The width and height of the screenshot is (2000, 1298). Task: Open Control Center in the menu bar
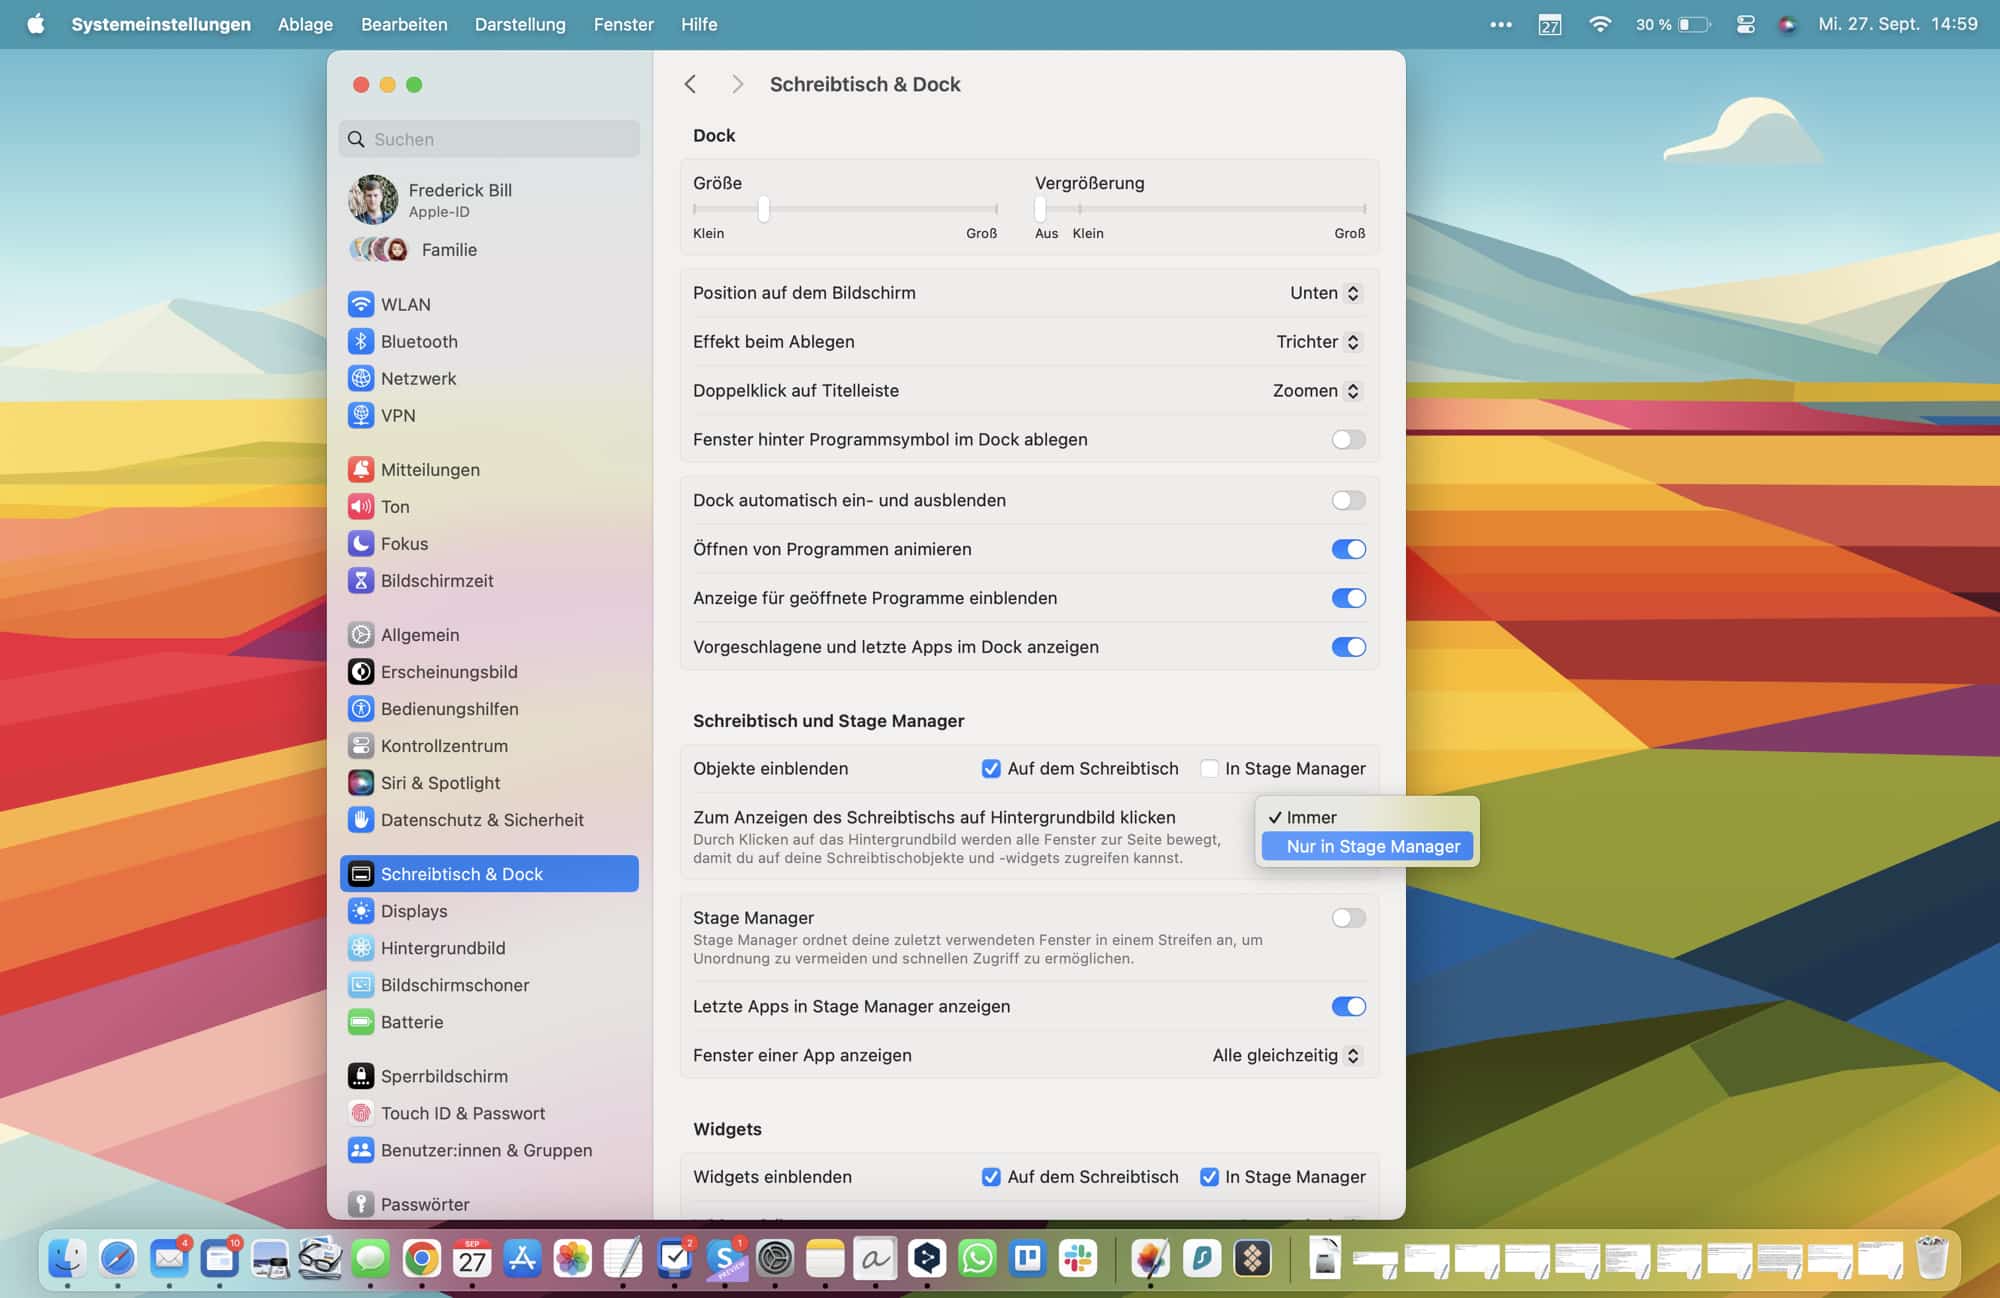point(1745,24)
